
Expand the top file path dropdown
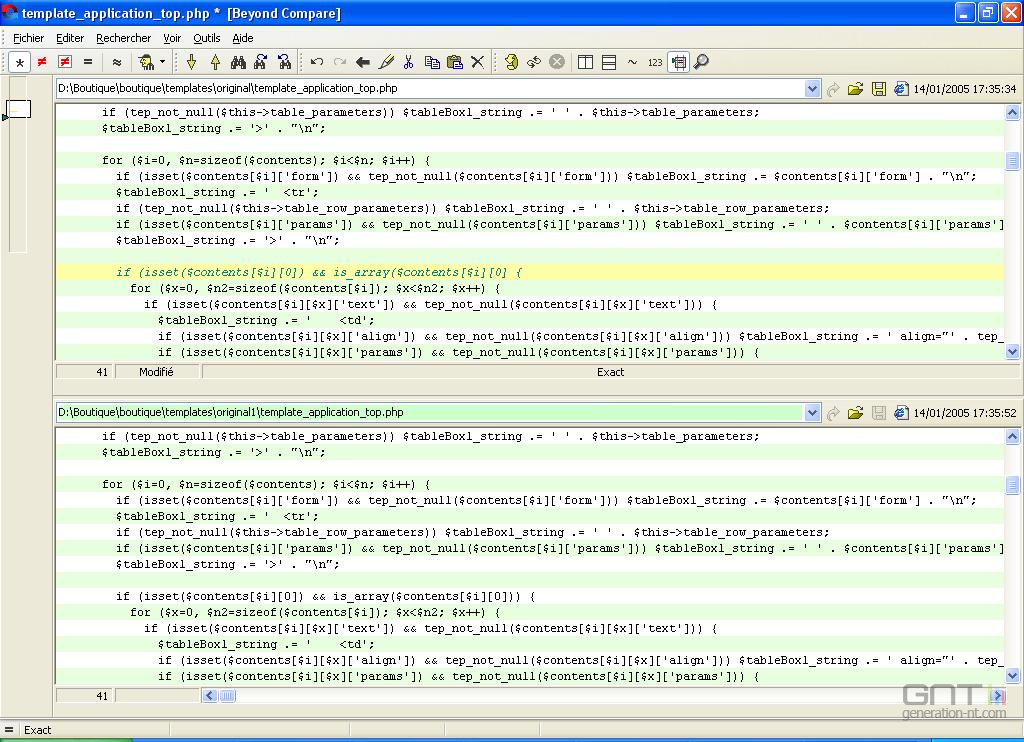click(x=812, y=89)
